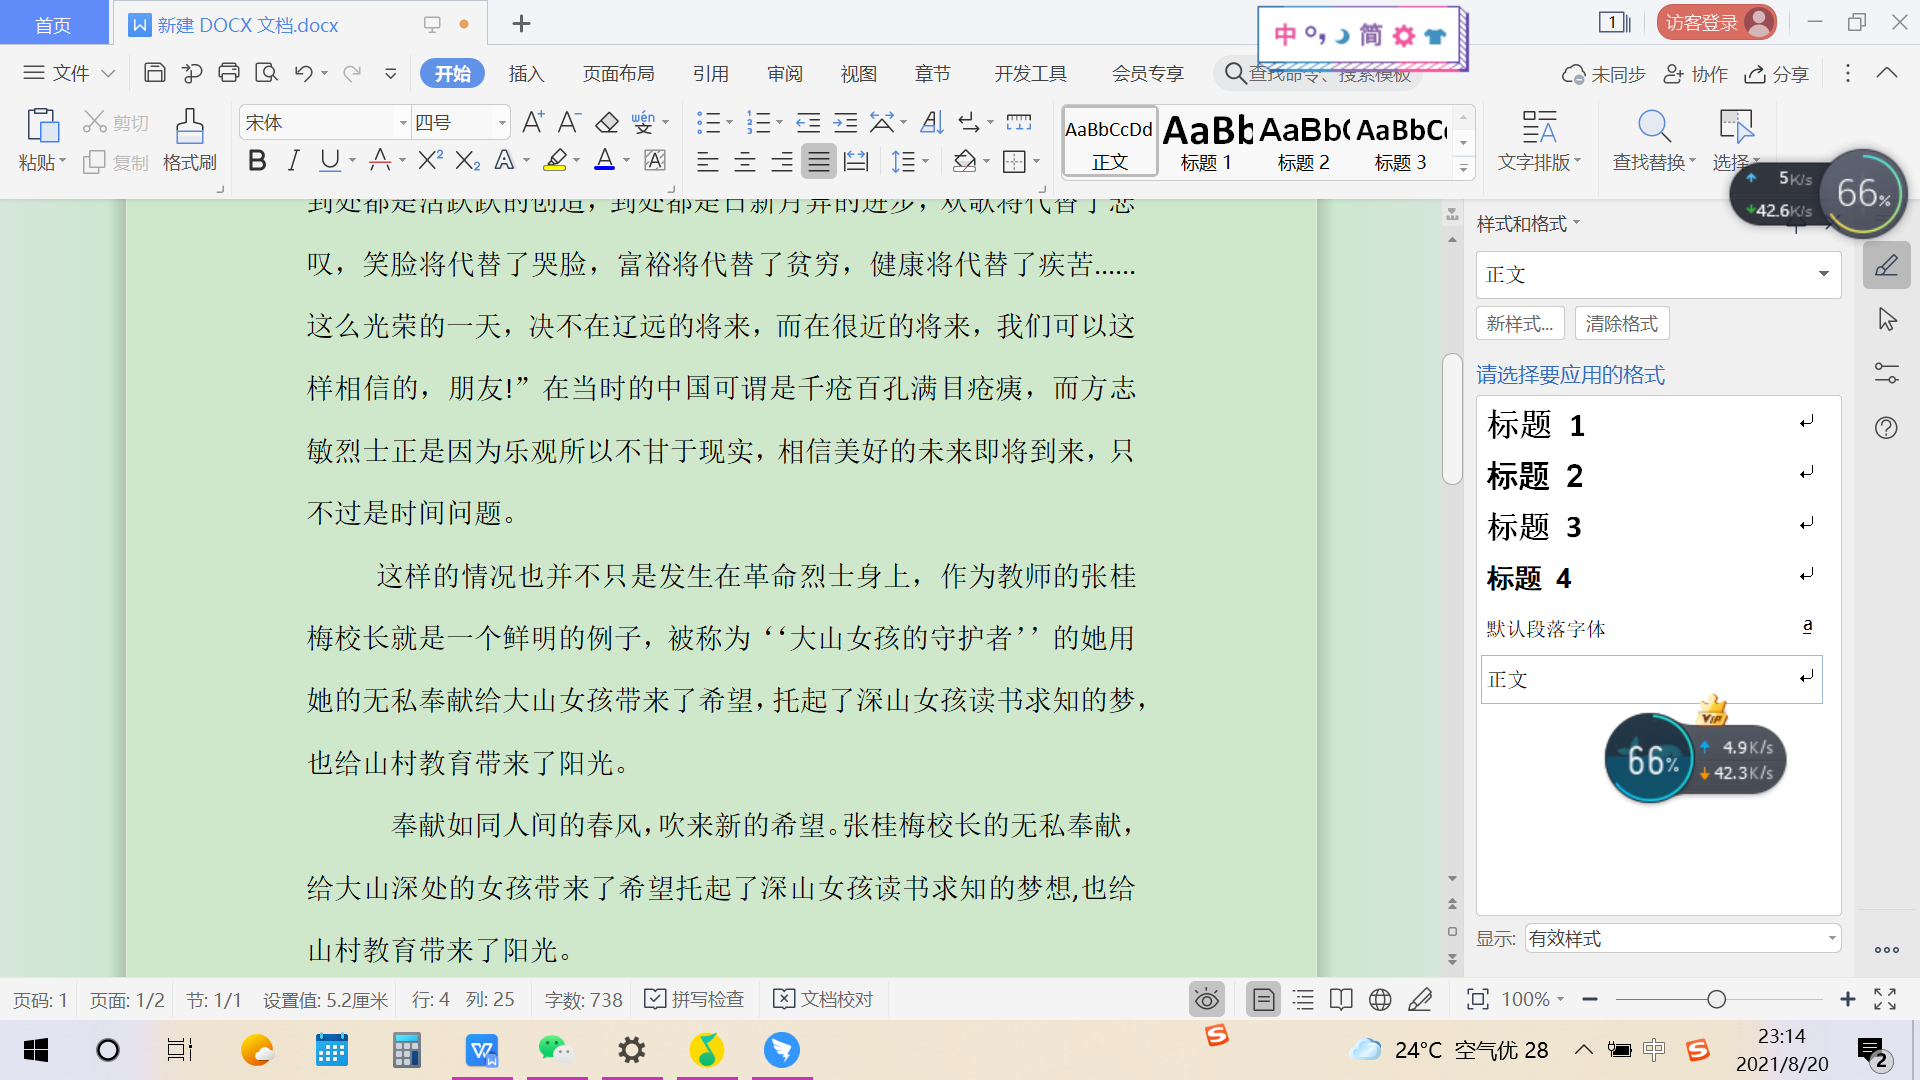Open the font name dropdown showing 宋体
1920x1080 pixels.
[x=403, y=123]
